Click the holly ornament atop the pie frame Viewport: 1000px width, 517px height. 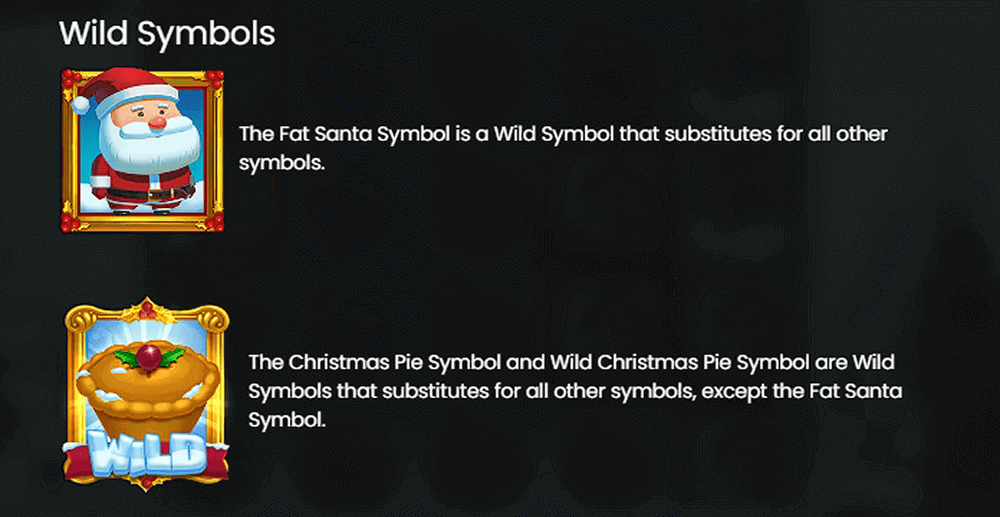click(x=147, y=311)
